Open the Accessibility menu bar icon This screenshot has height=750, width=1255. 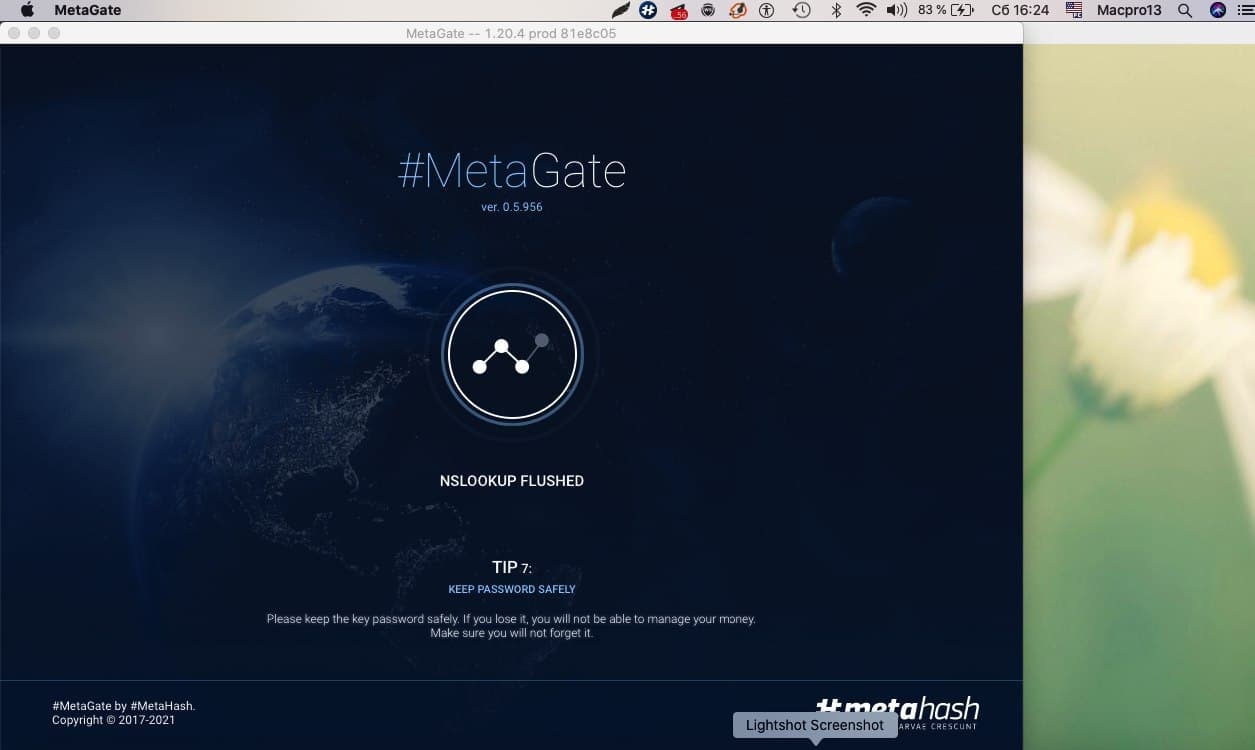(x=767, y=10)
